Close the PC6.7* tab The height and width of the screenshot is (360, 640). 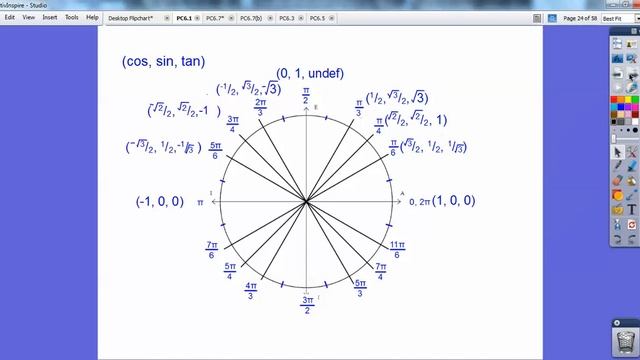click(x=231, y=18)
